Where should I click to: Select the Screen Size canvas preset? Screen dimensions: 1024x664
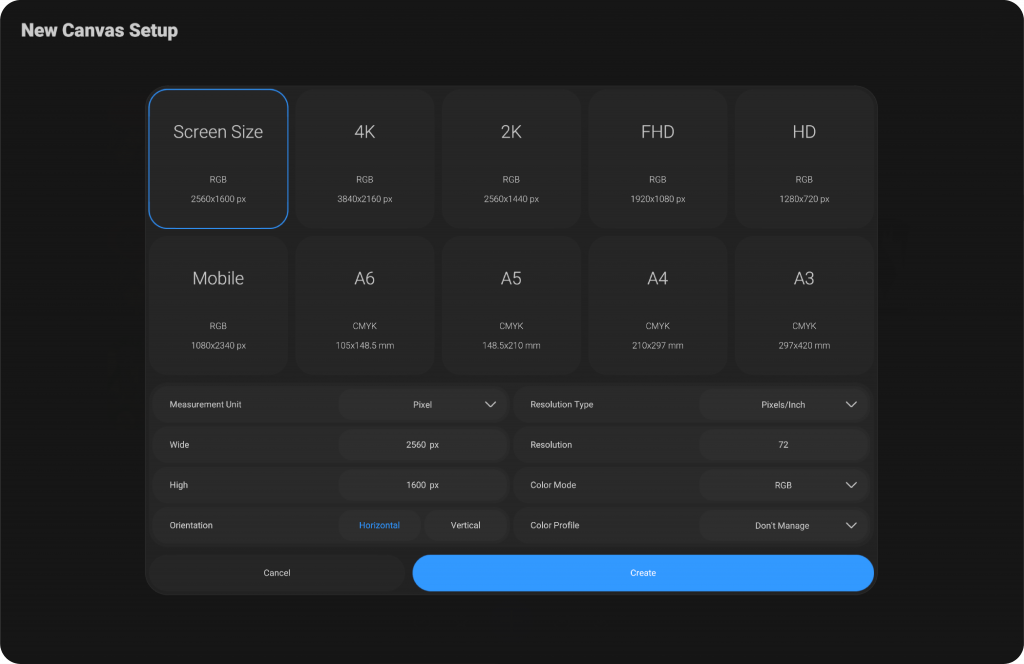218,159
